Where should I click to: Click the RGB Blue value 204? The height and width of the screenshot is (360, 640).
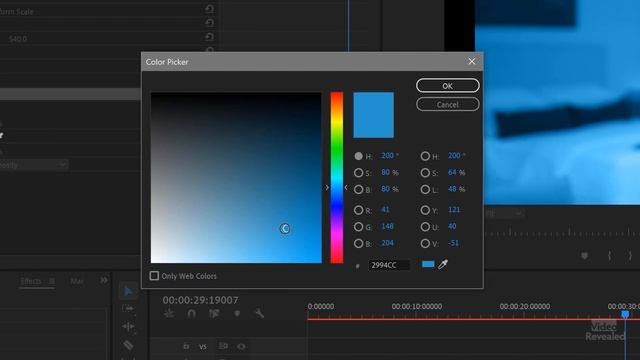pos(387,243)
